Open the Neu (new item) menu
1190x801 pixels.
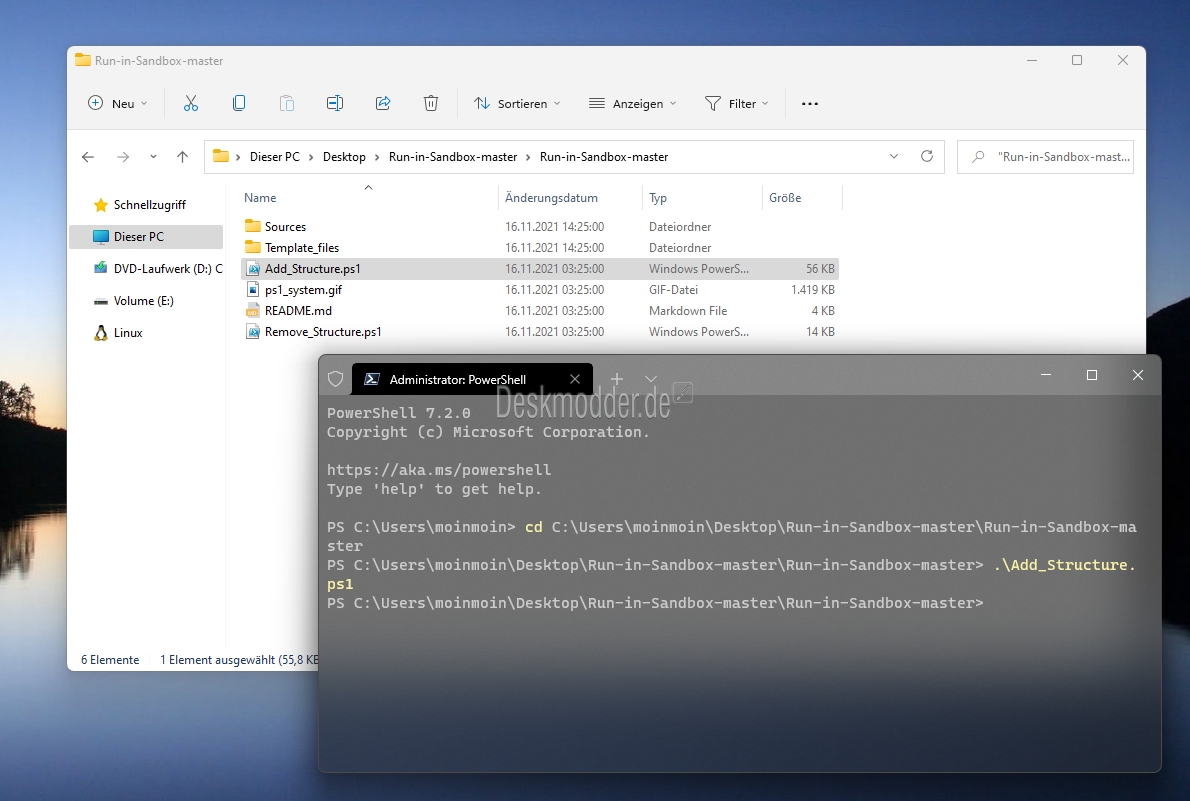click(x=118, y=103)
